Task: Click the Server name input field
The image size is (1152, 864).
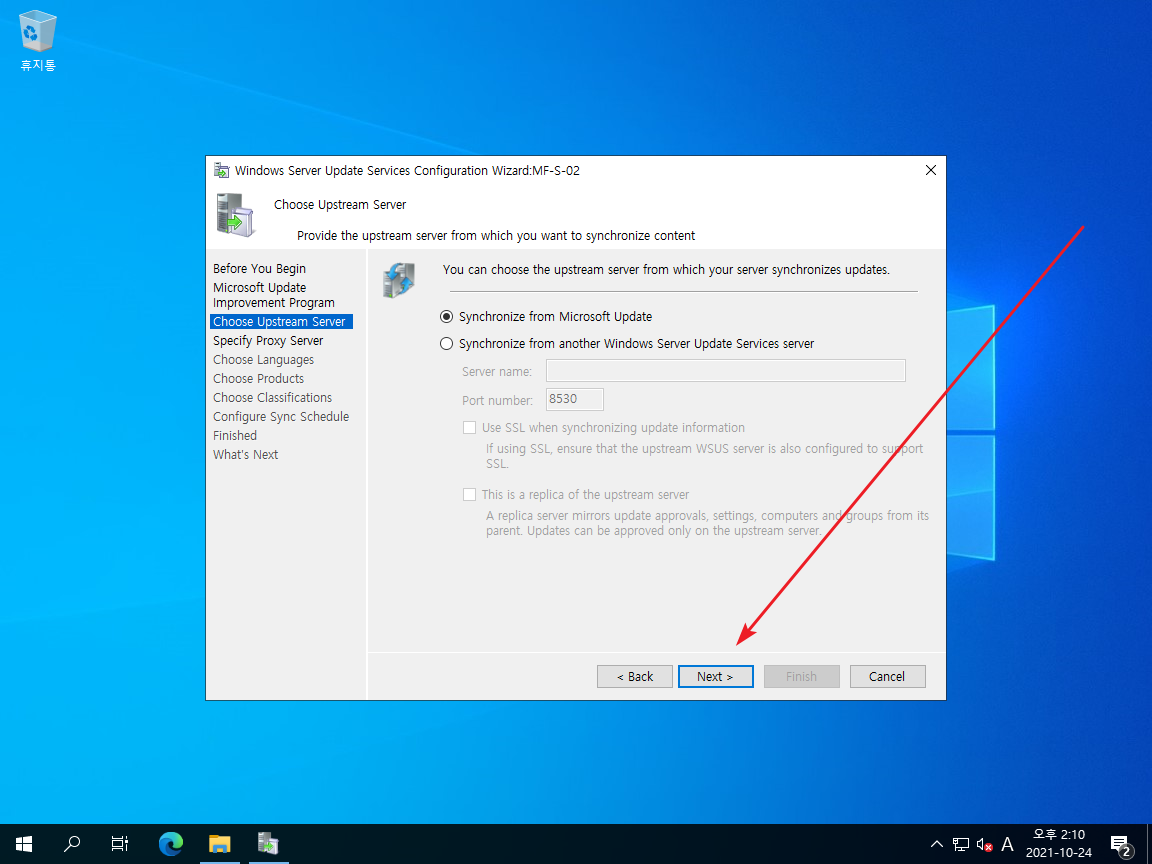Action: click(x=726, y=370)
